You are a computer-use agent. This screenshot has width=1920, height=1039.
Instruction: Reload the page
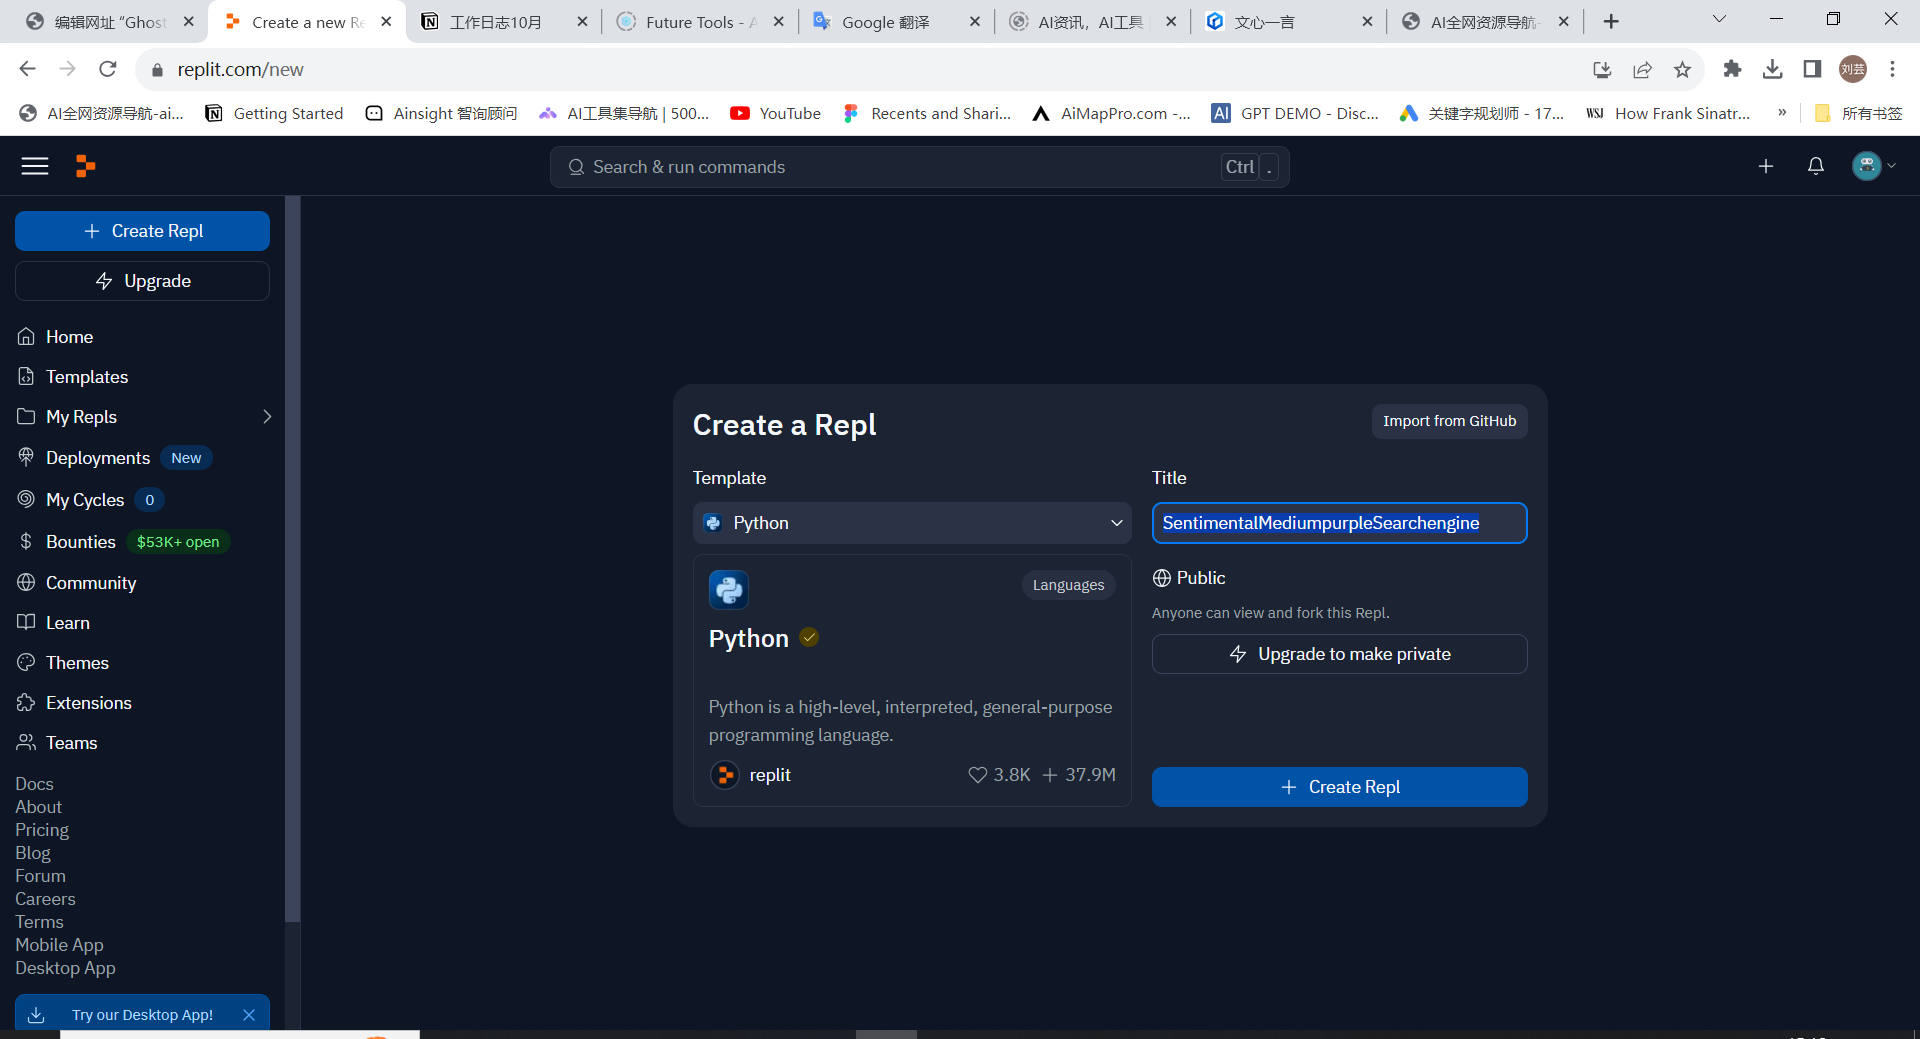click(108, 69)
